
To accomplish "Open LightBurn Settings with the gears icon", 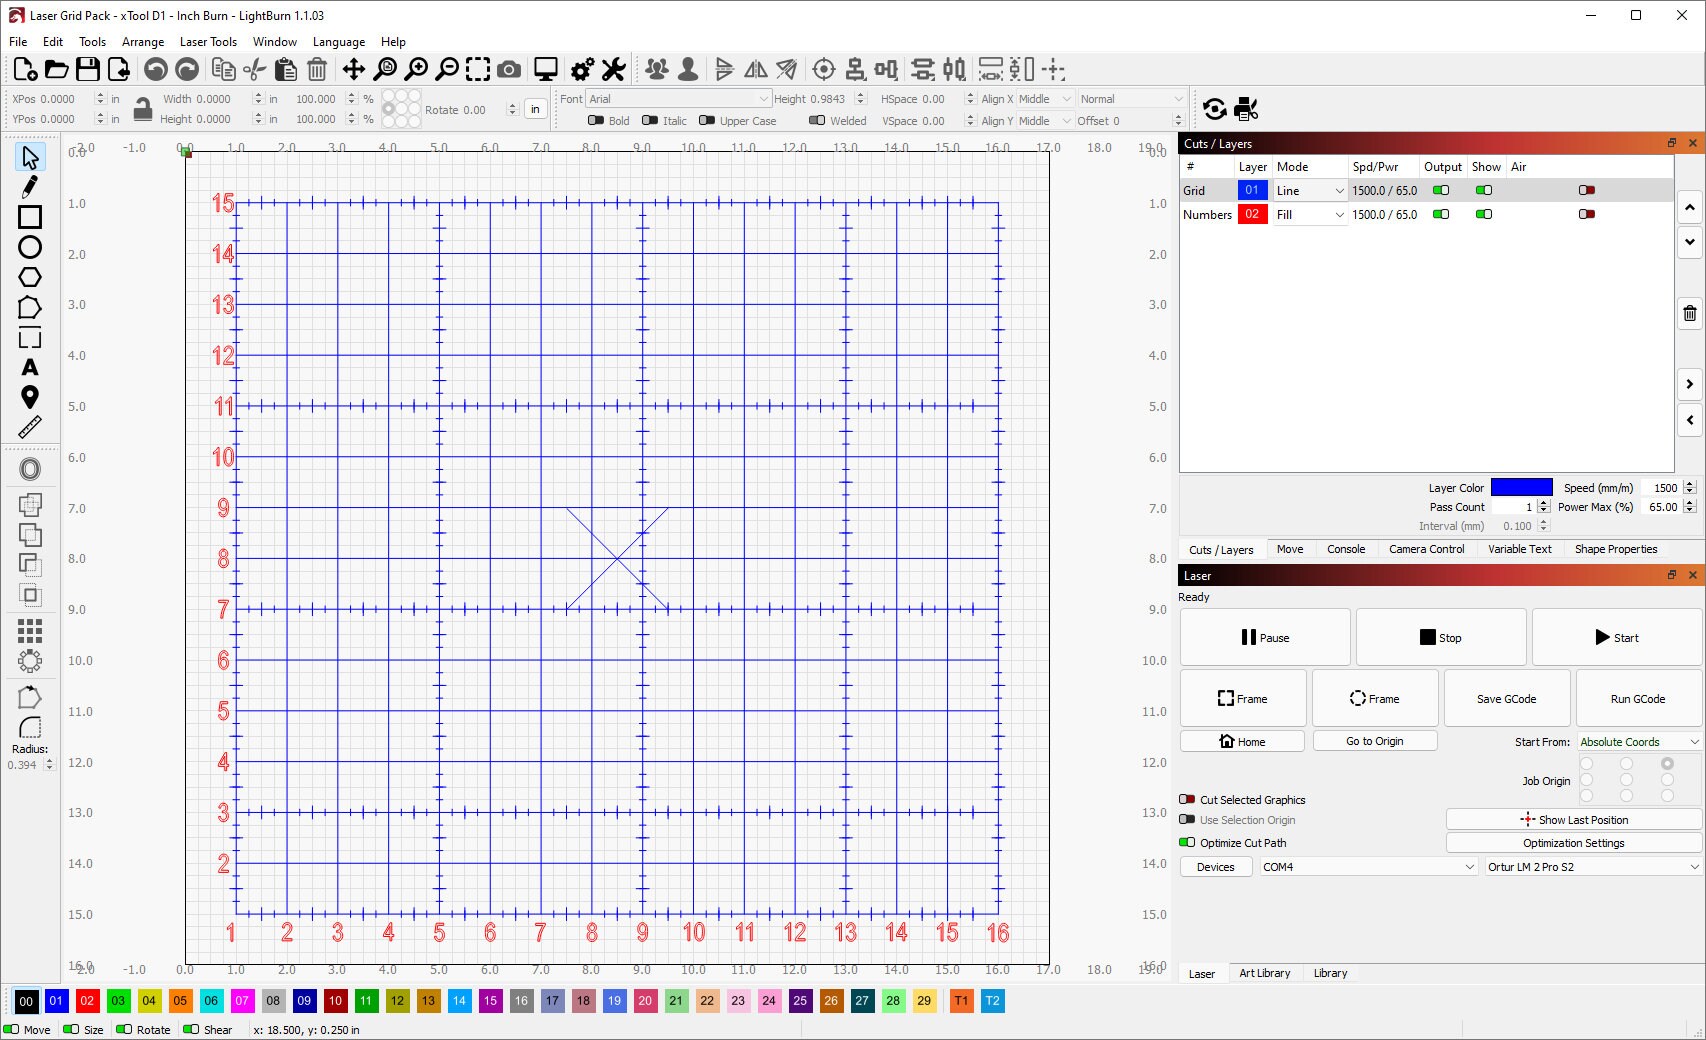I will point(581,70).
